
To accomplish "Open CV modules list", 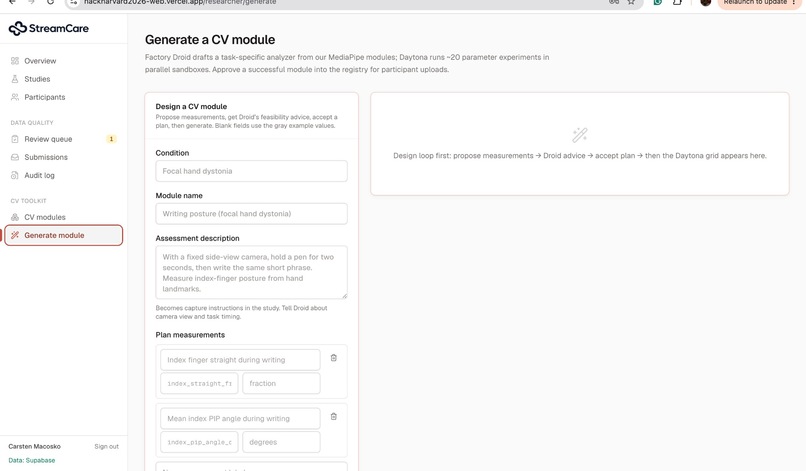I will [x=45, y=217].
